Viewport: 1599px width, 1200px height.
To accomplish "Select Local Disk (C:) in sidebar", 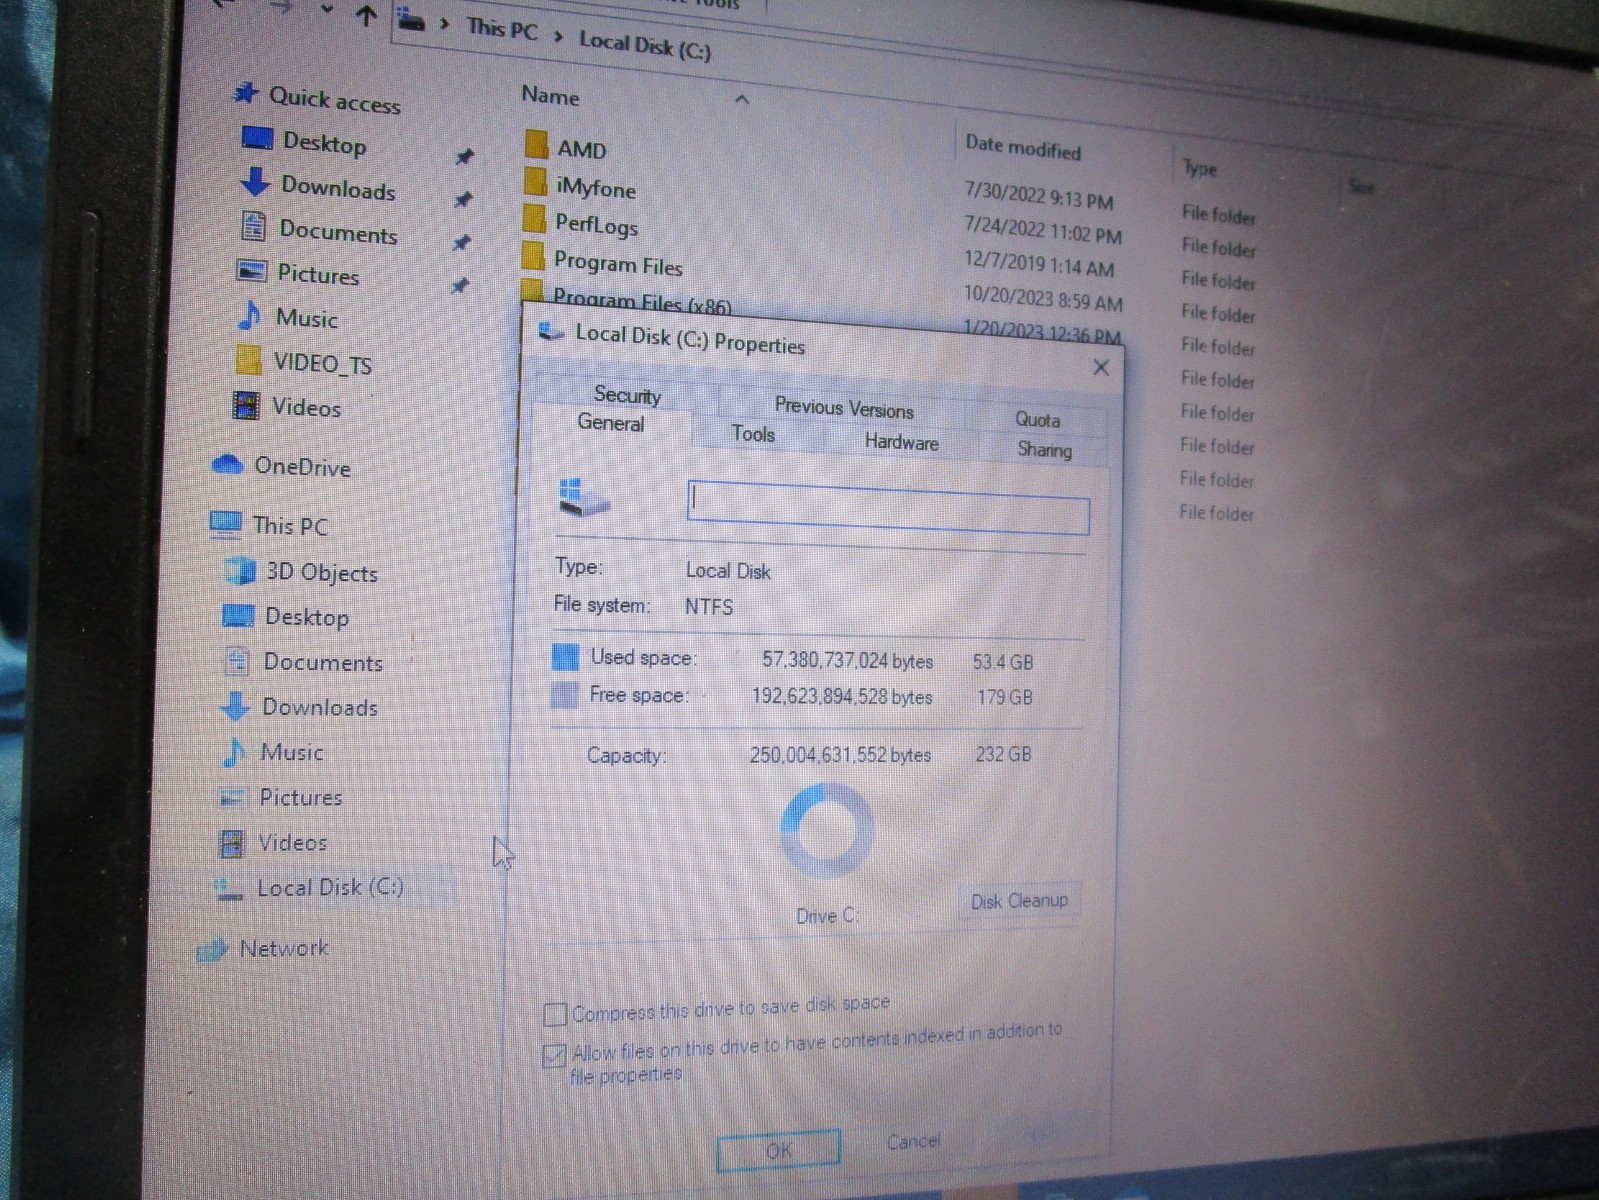I will click(x=329, y=887).
